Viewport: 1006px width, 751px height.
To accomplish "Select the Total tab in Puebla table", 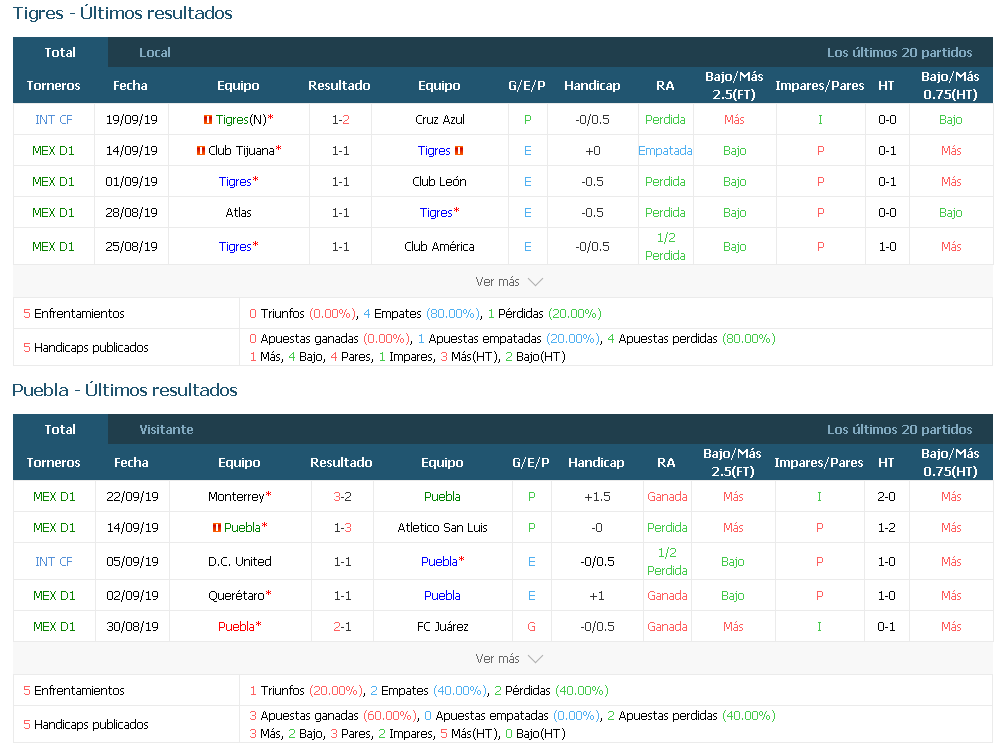I will (x=60, y=430).
